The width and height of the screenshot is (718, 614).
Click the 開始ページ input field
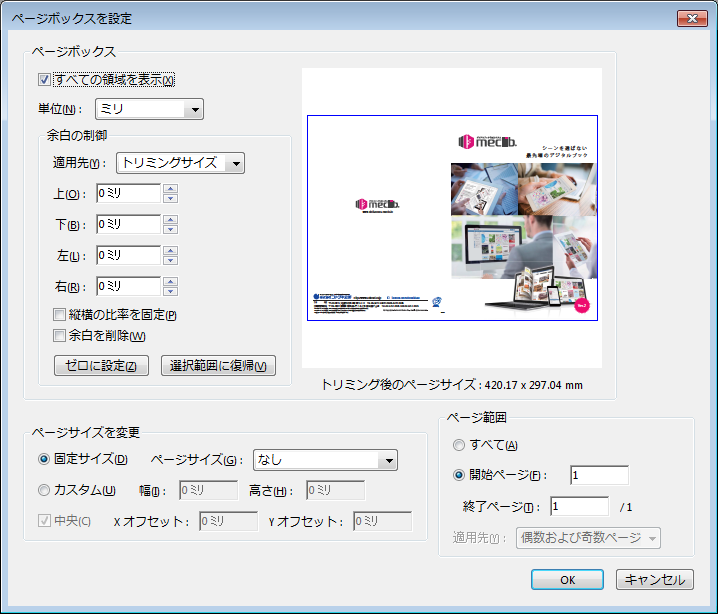tap(599, 475)
